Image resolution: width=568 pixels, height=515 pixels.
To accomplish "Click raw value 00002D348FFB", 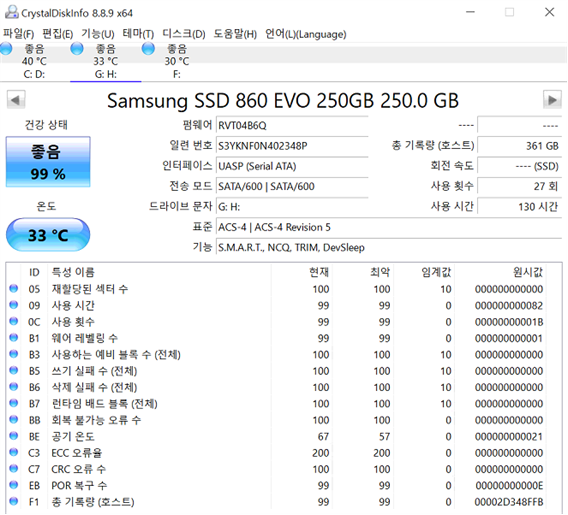I will pos(509,502).
